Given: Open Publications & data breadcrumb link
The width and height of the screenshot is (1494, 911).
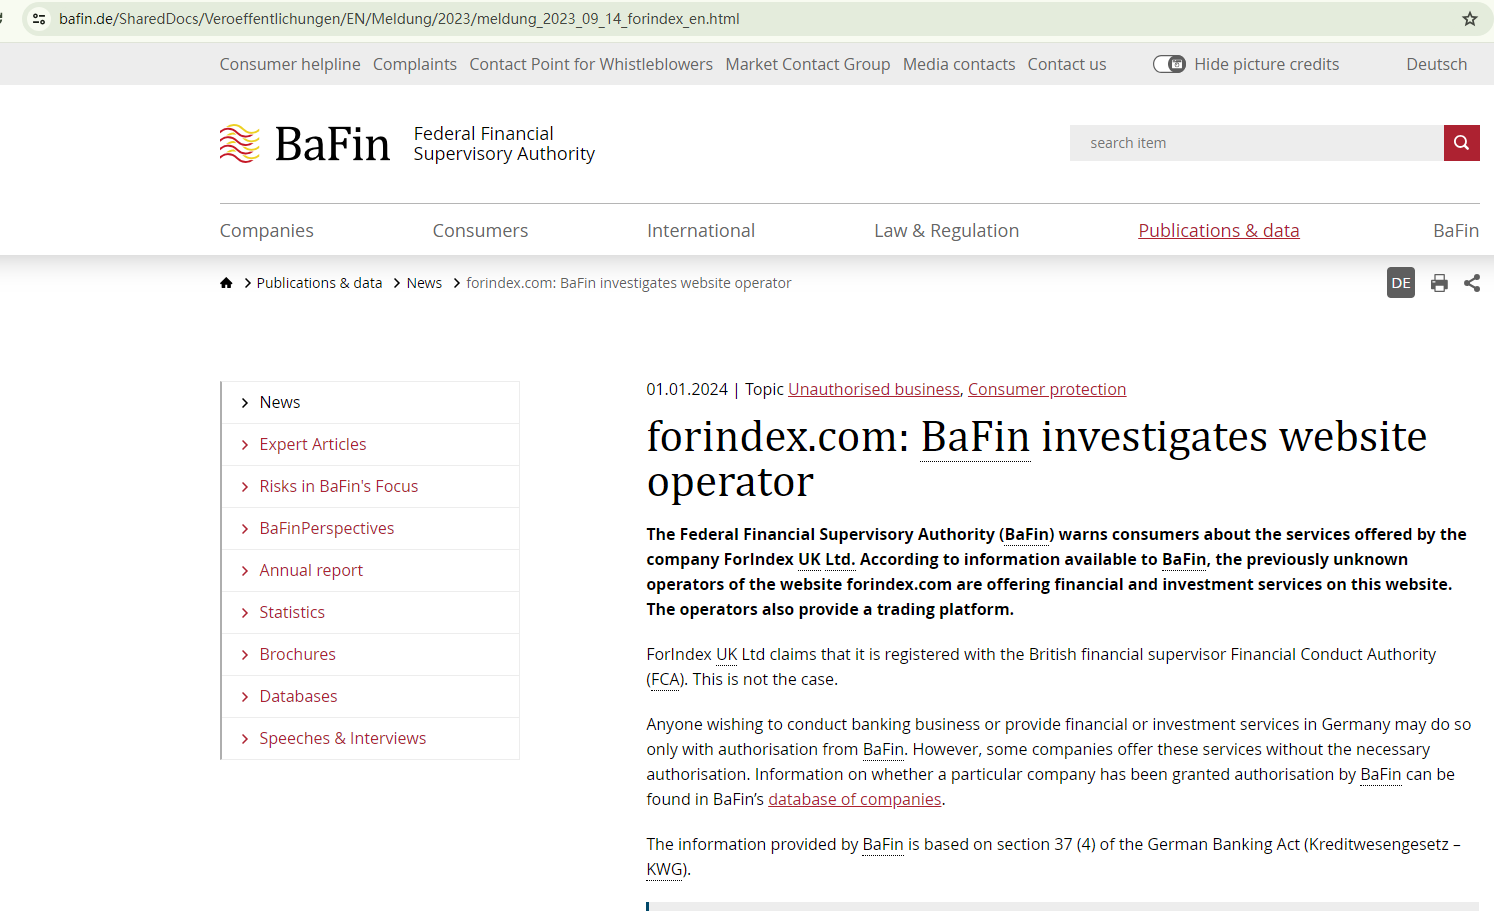Looking at the screenshot, I should (319, 283).
